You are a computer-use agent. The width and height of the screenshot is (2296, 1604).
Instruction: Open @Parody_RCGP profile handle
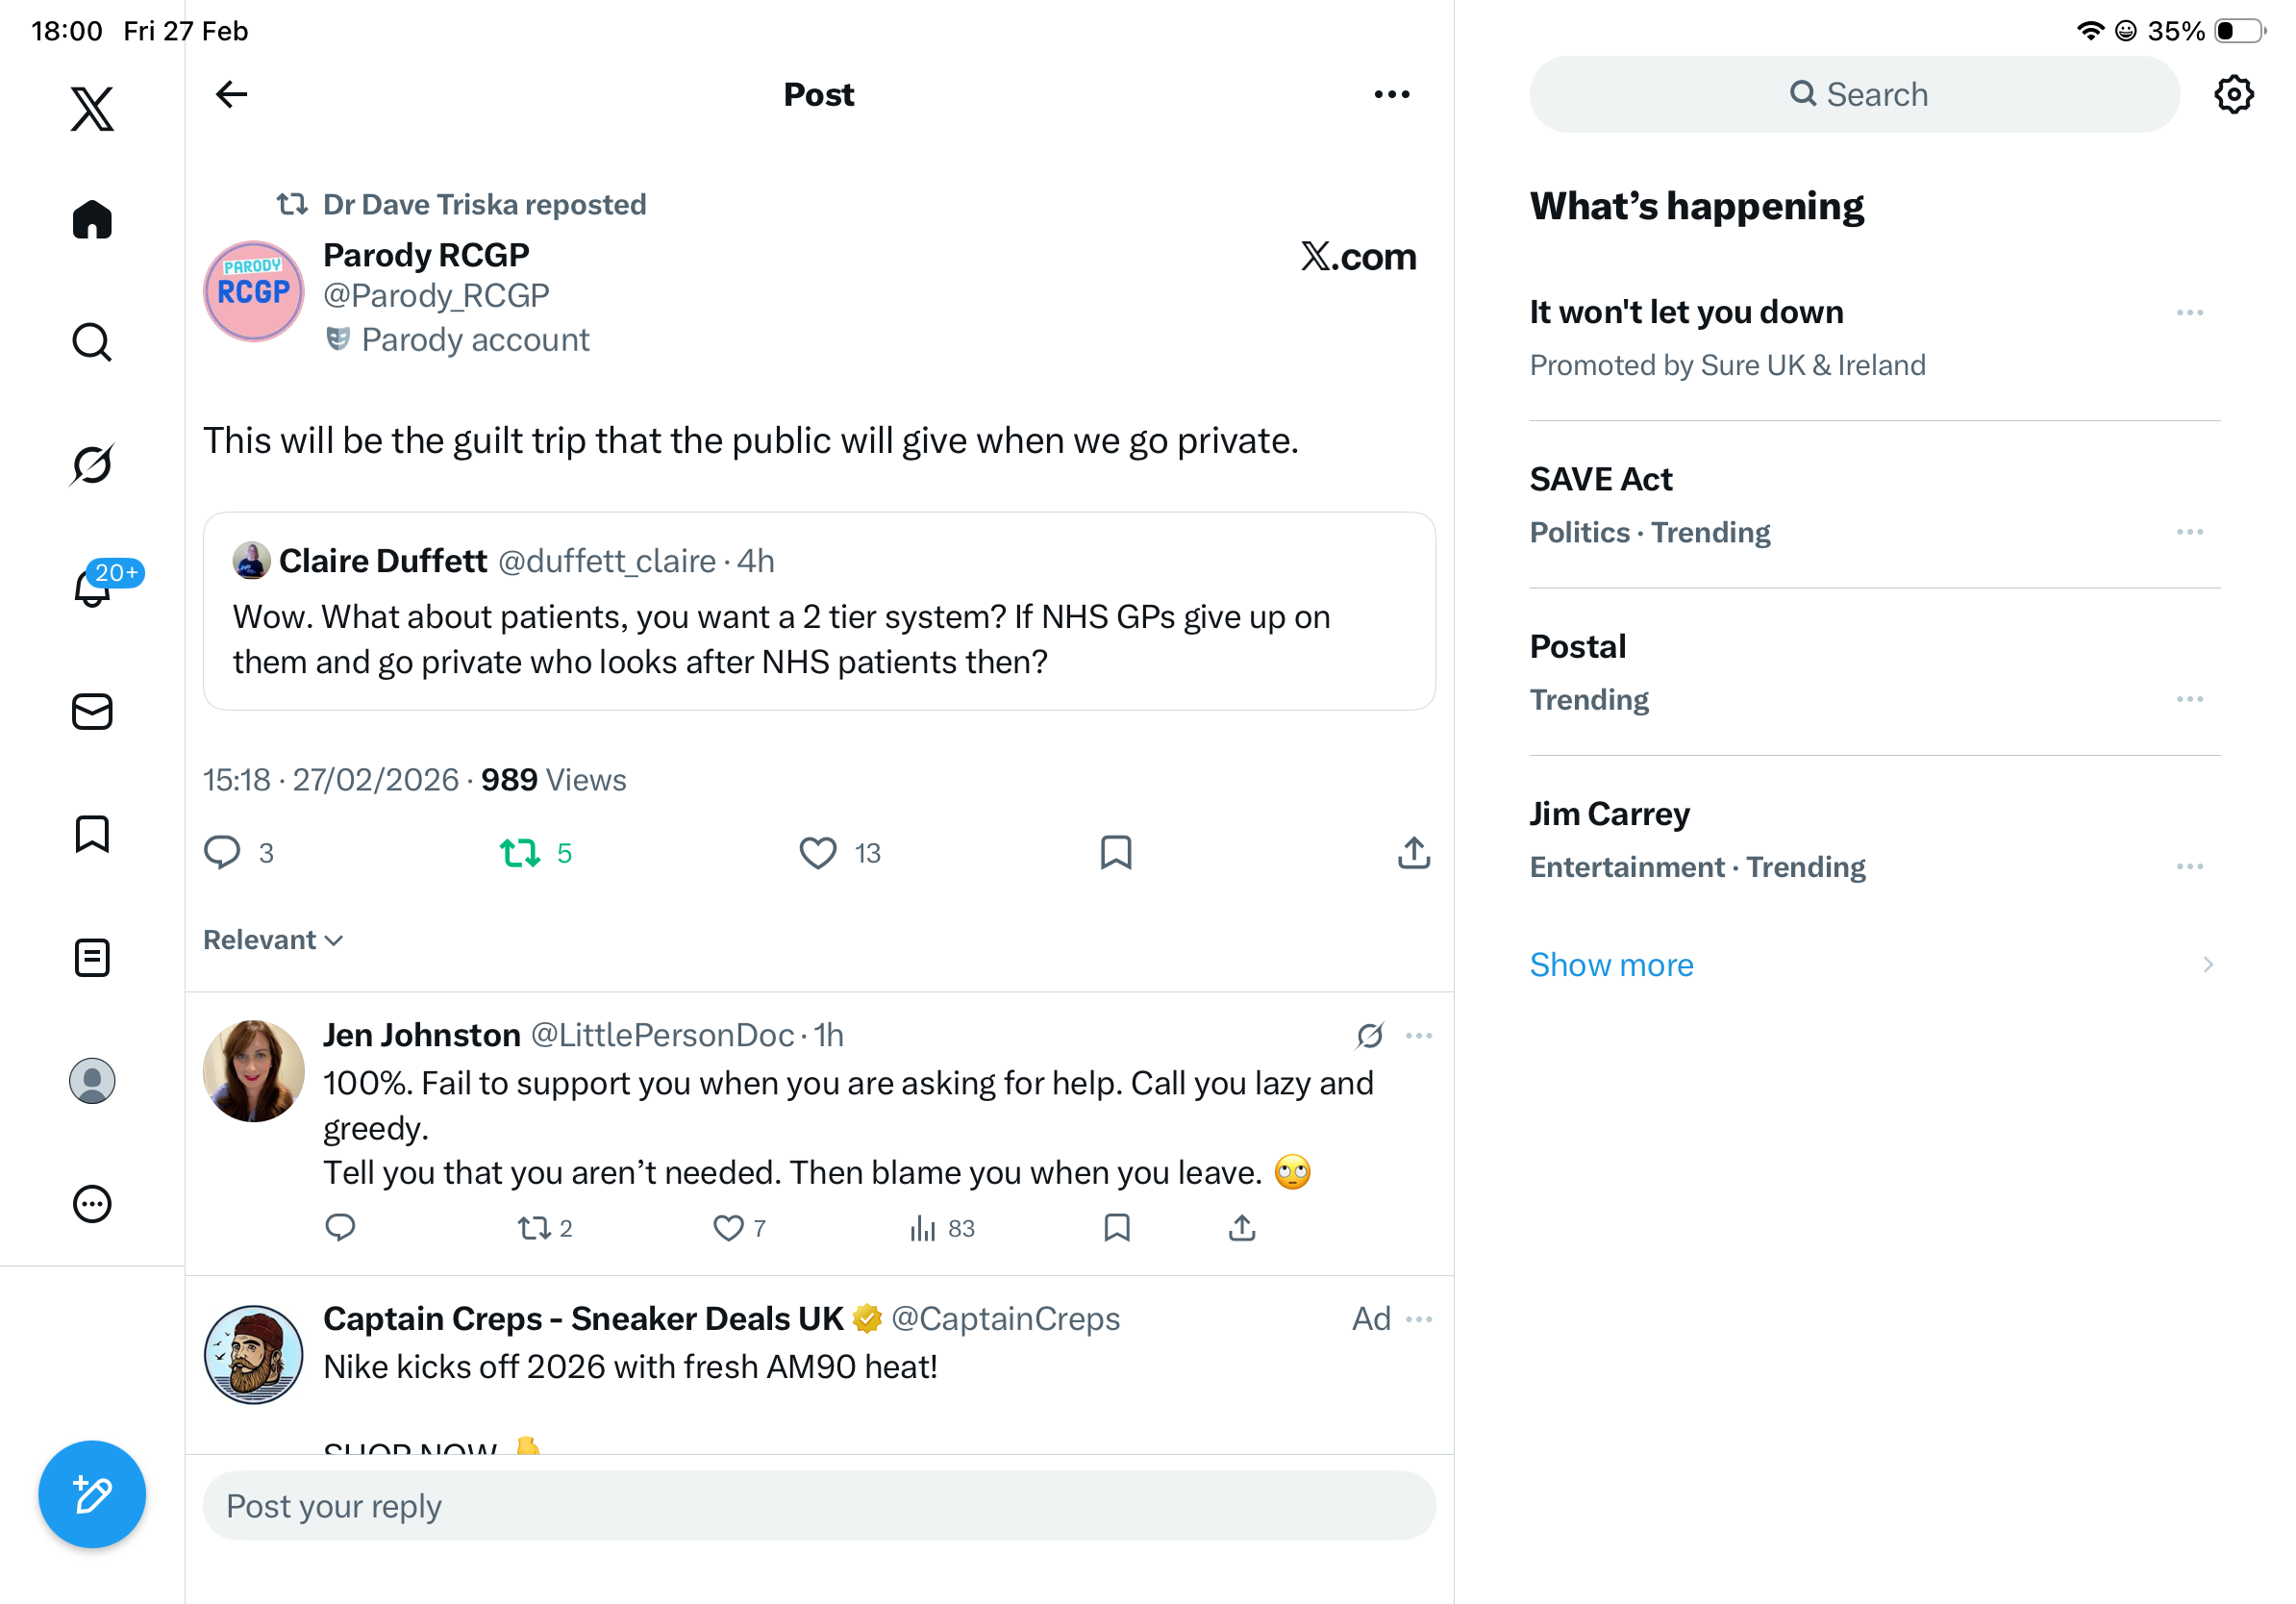click(x=436, y=296)
